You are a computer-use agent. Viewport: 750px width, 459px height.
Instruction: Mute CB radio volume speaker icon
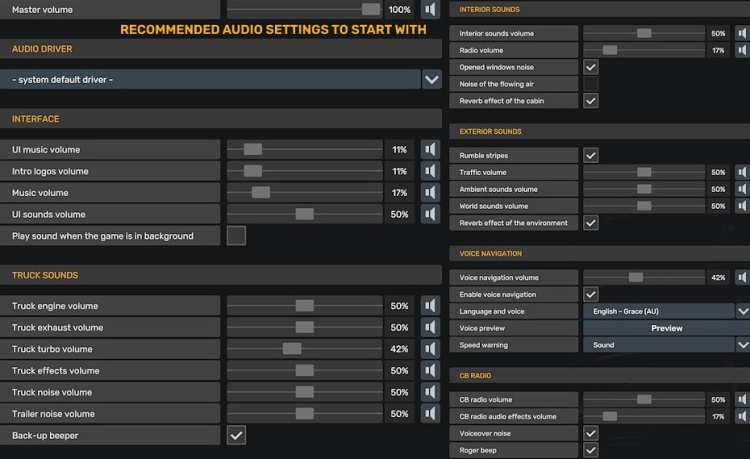tap(742, 399)
